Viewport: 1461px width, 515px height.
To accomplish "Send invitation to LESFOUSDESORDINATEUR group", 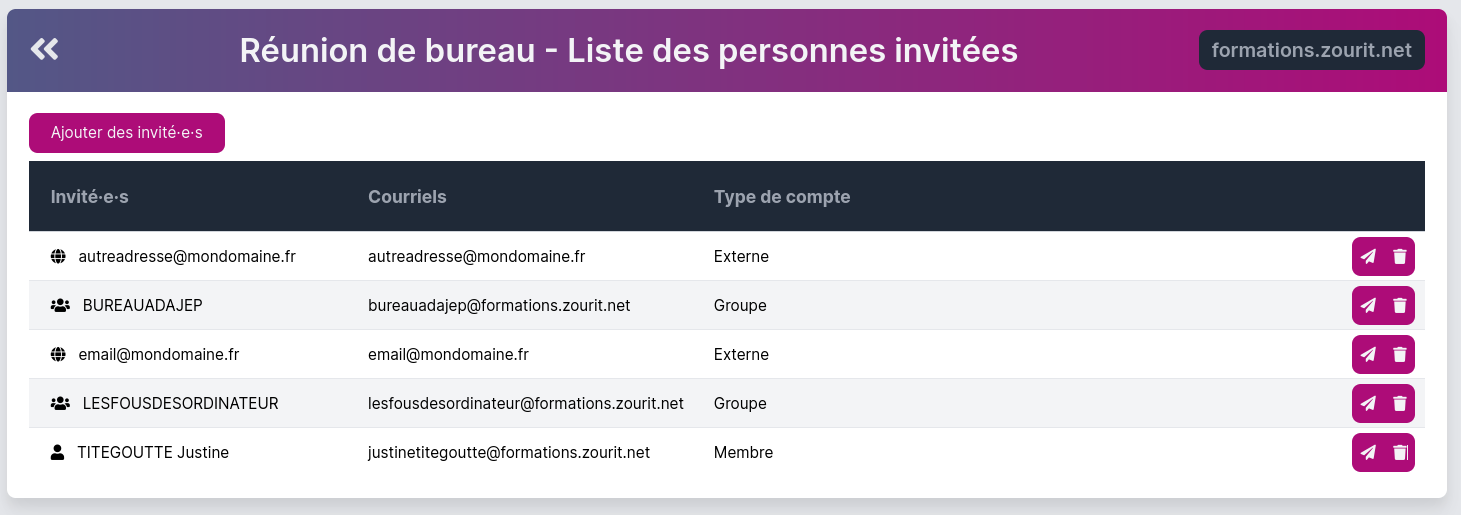I will [x=1368, y=403].
